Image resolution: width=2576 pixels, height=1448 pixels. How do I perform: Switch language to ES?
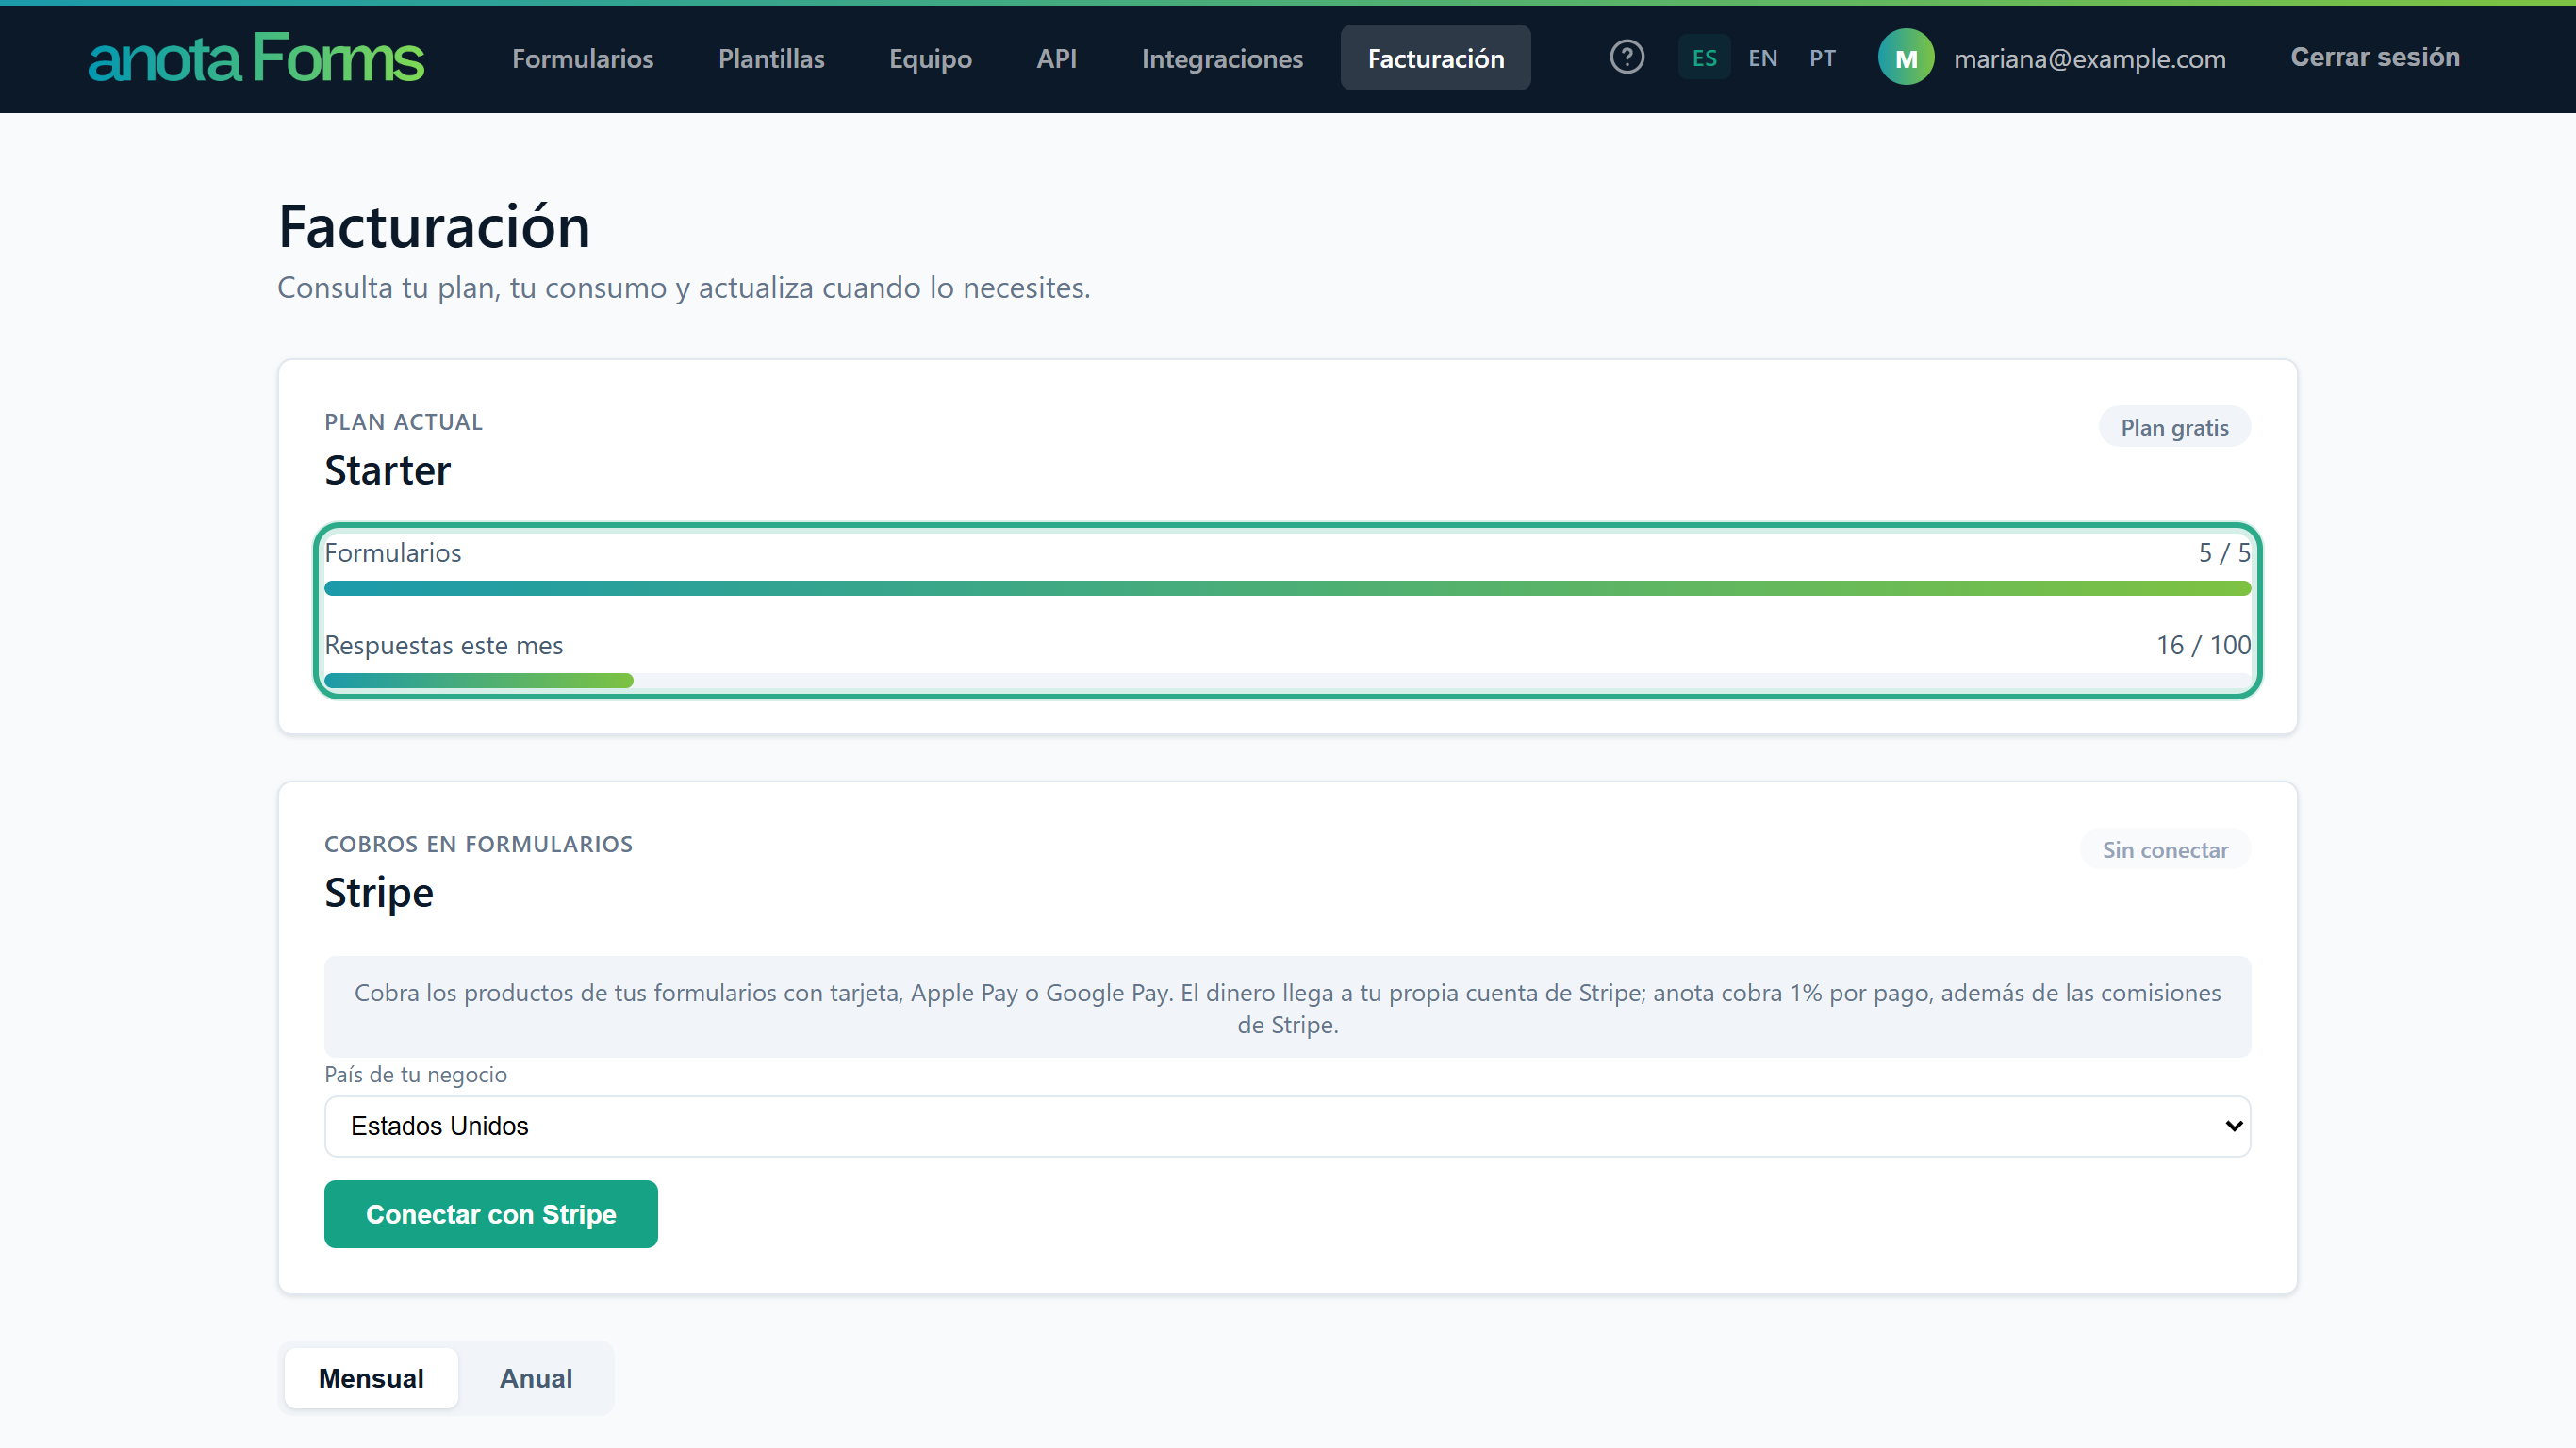click(x=1704, y=58)
